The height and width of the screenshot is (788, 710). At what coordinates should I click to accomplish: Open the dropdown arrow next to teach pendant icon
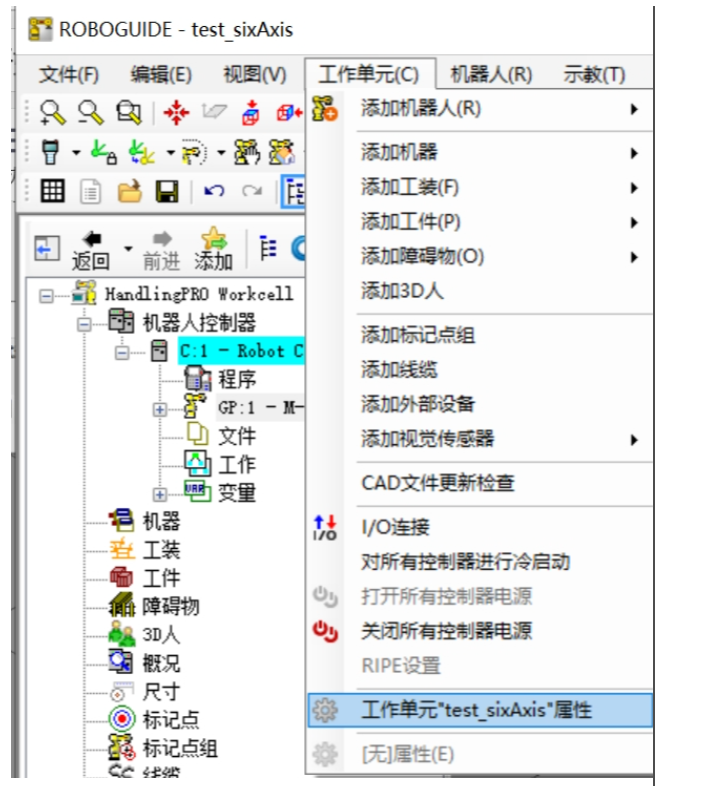click(x=76, y=152)
